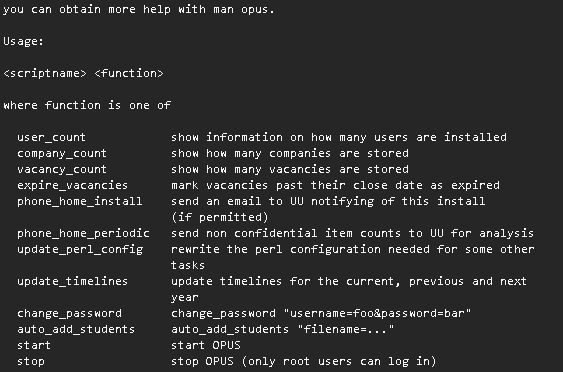Click phone_home_install in the function list
This screenshot has width=563, height=372.
pyautogui.click(x=79, y=201)
